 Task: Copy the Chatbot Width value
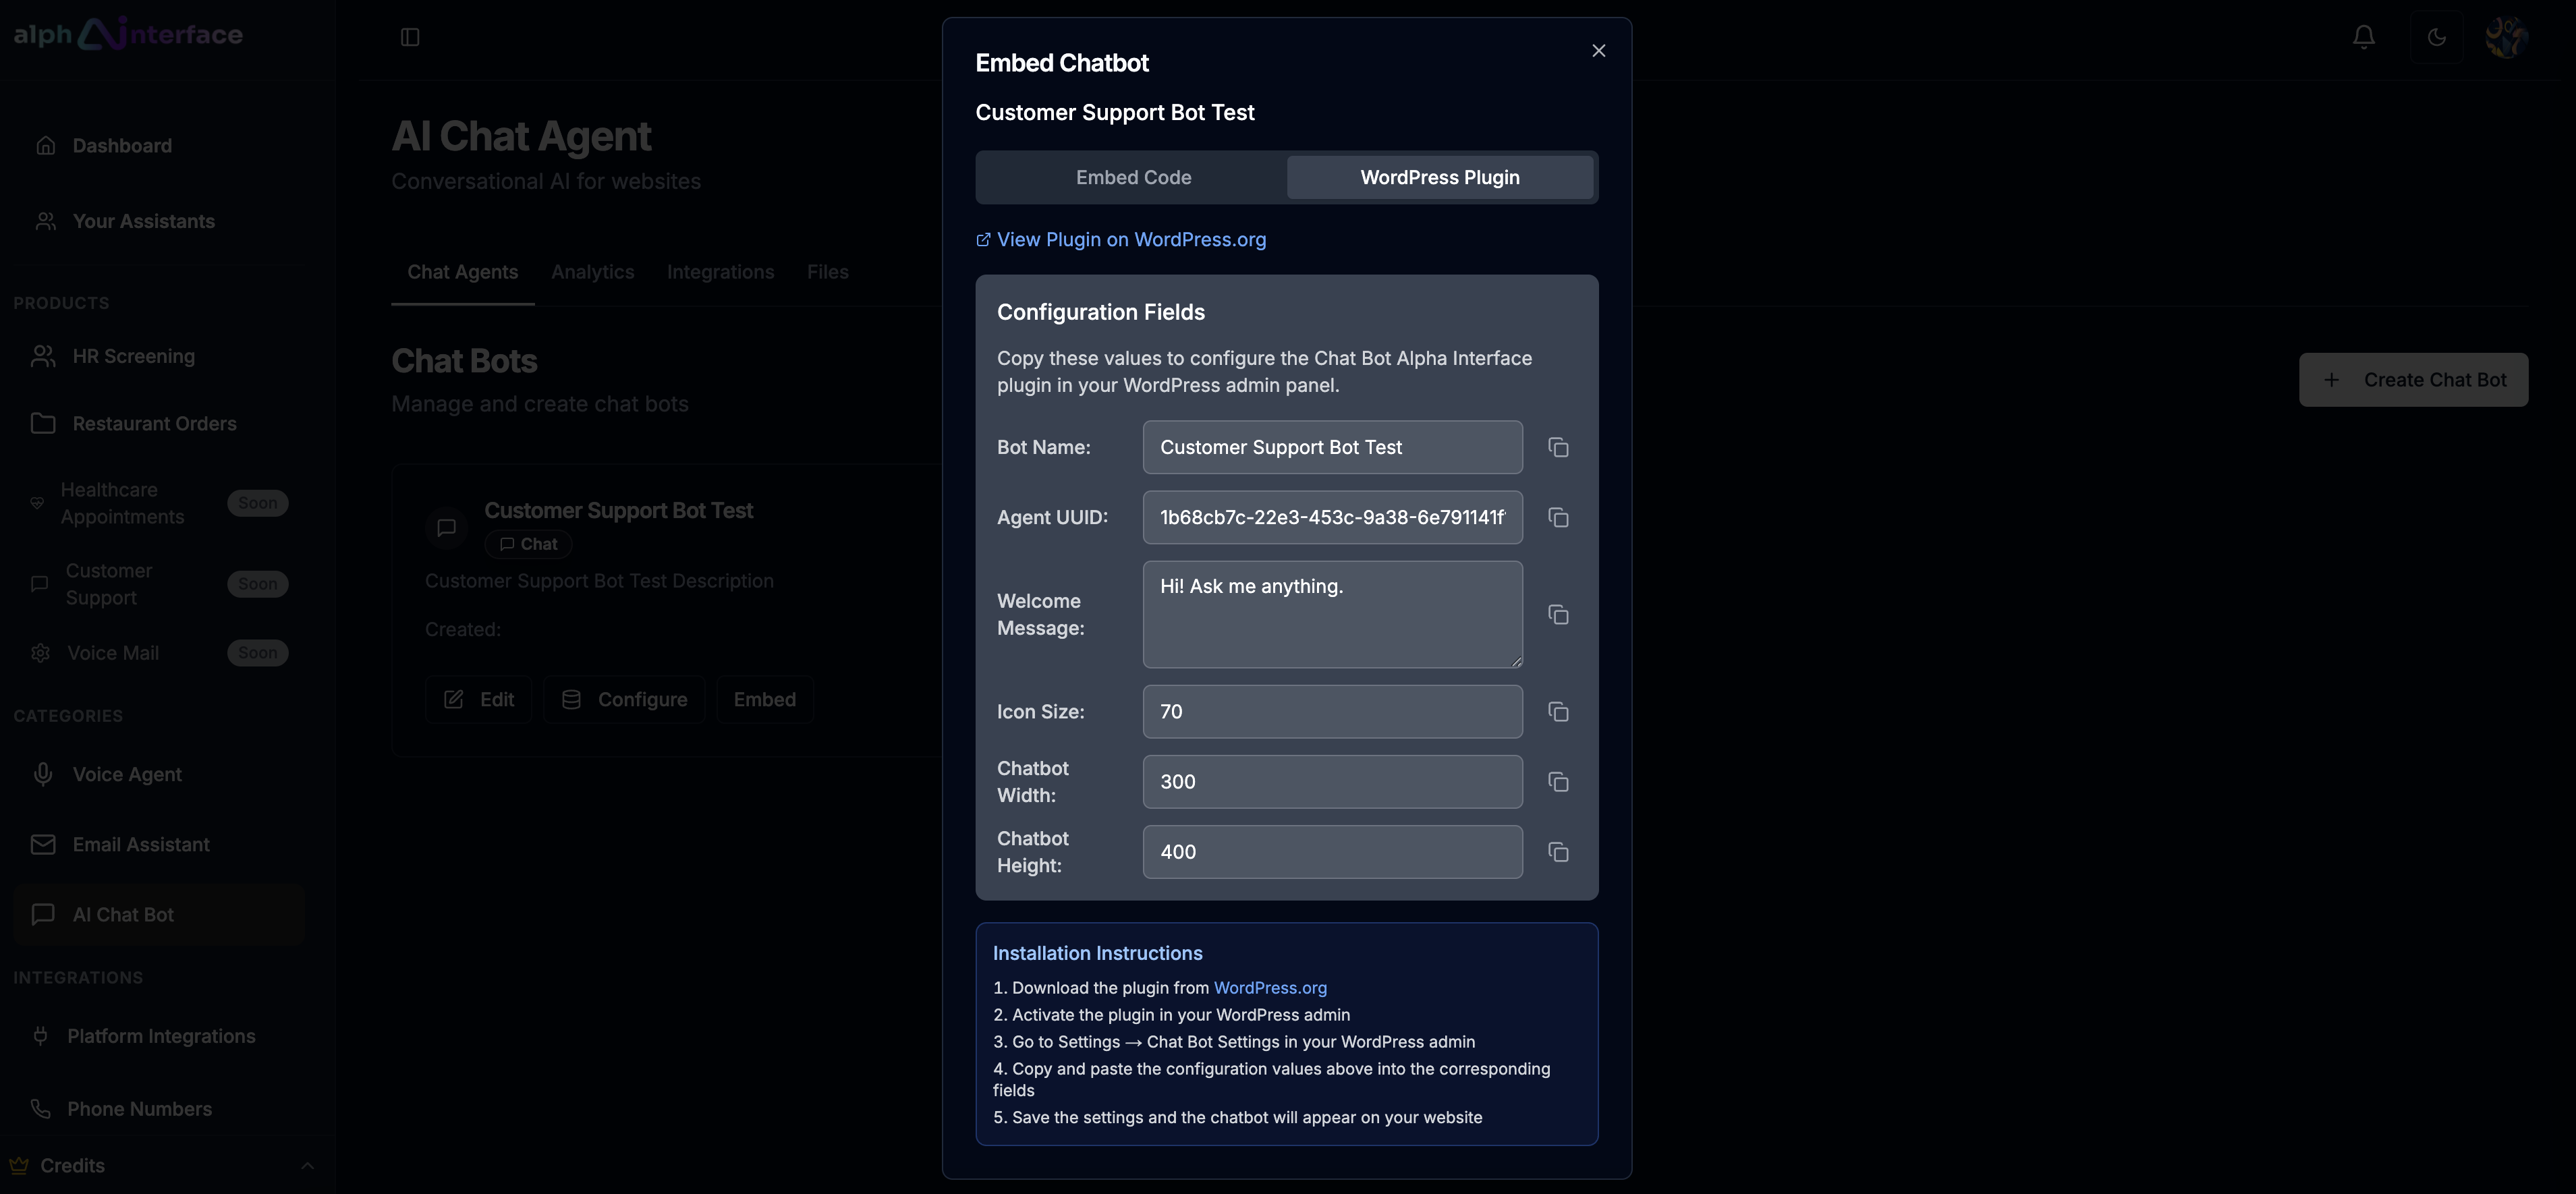tap(1557, 781)
